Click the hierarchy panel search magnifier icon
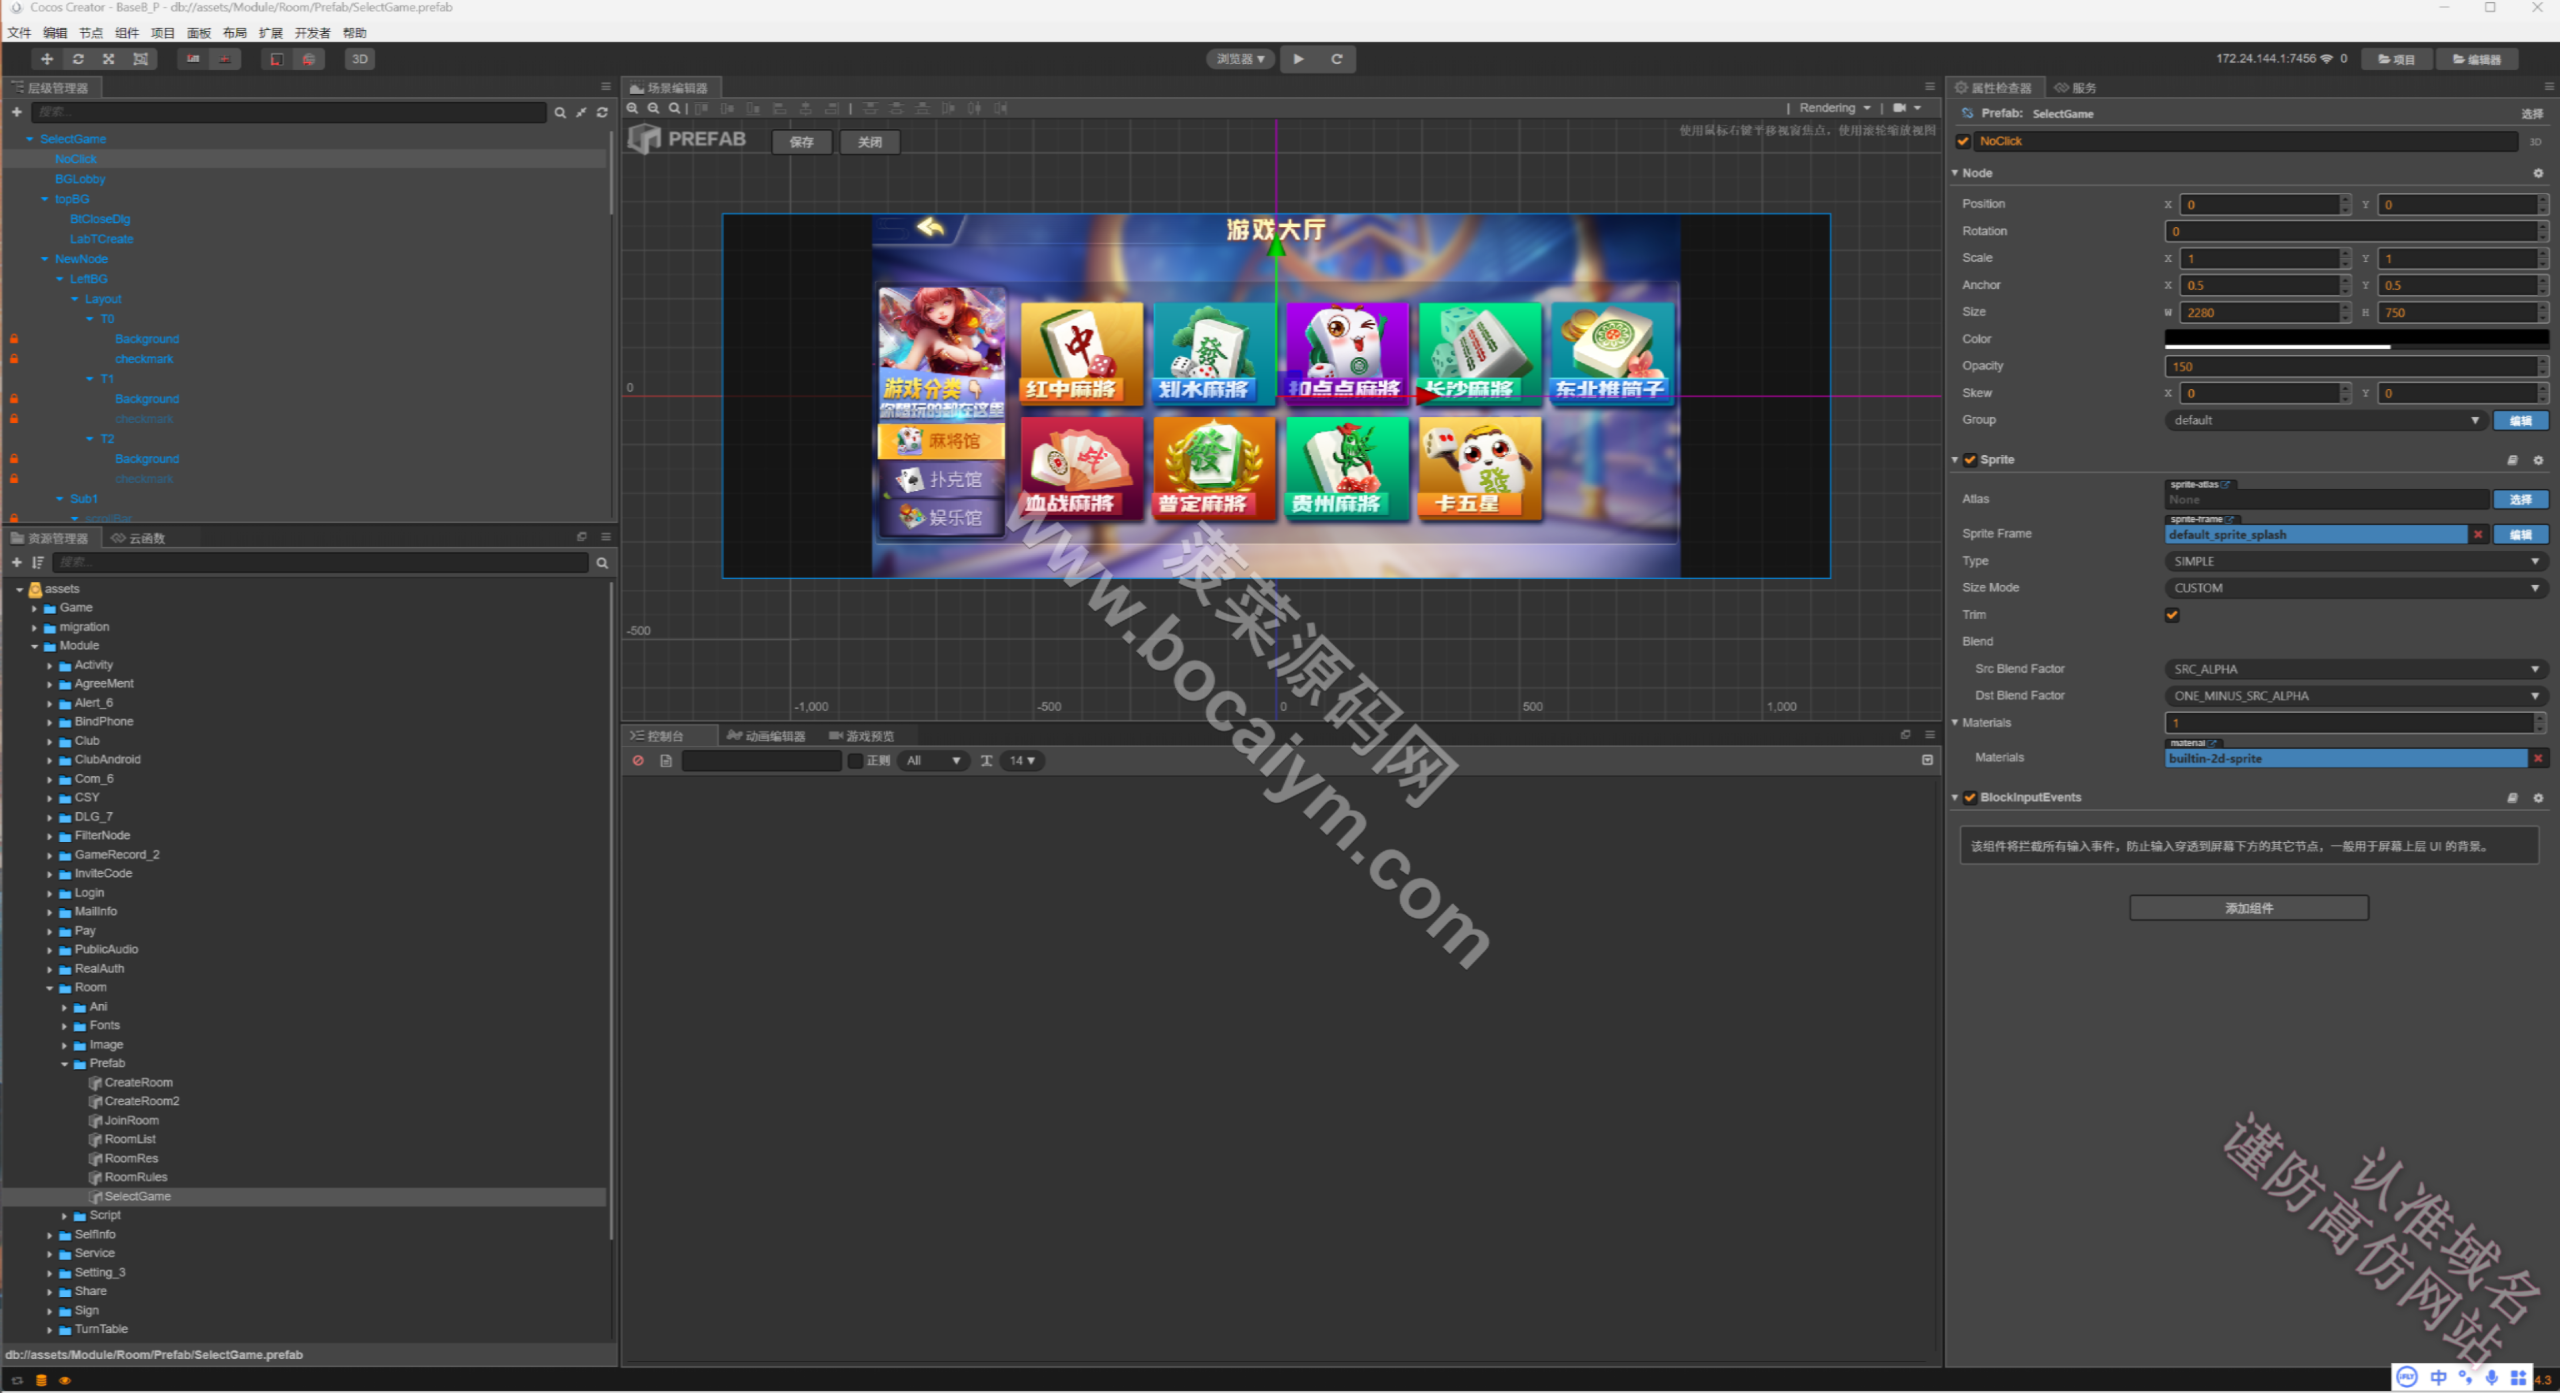 (x=560, y=113)
